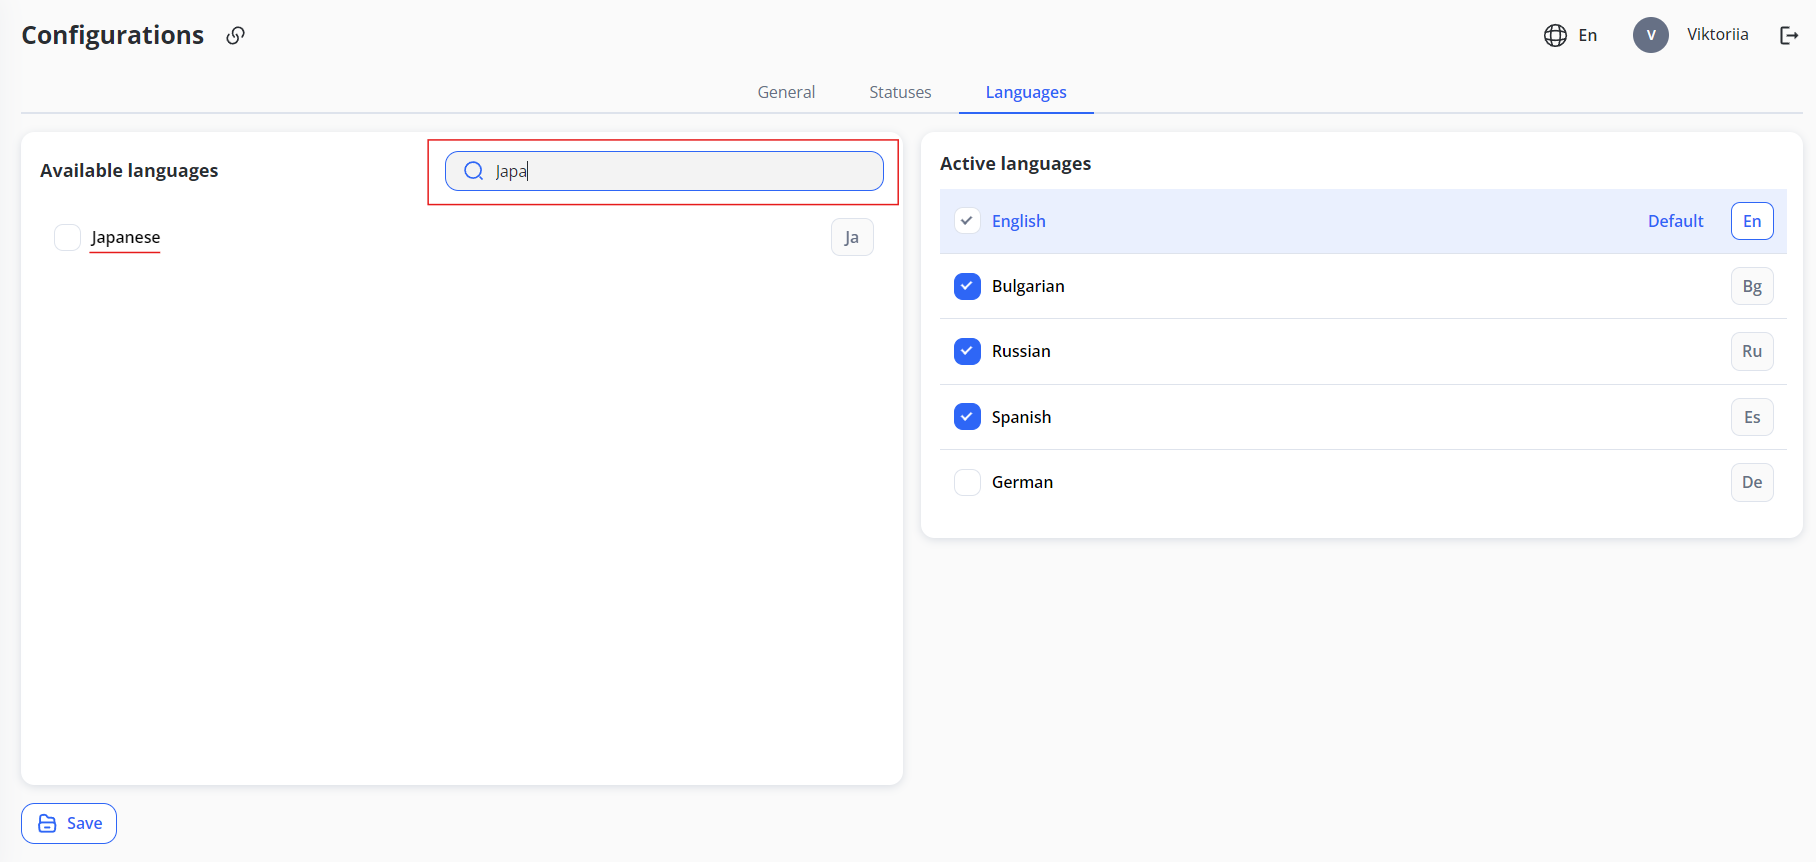Click the English language name
Screen dimensions: 1816x862
point(1018,221)
